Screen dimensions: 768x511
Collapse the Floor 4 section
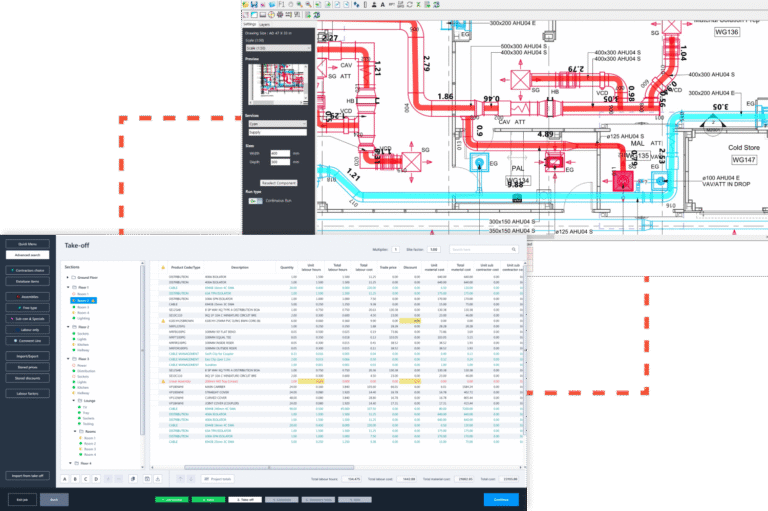pyautogui.click(x=70, y=463)
